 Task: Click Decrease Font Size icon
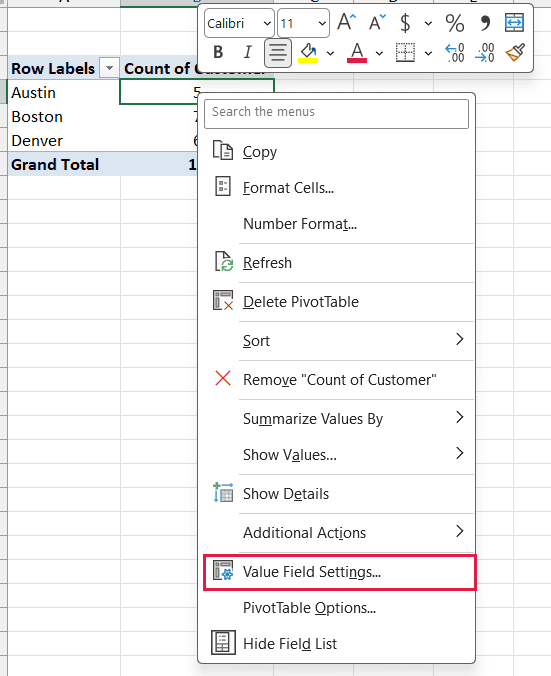coord(377,22)
